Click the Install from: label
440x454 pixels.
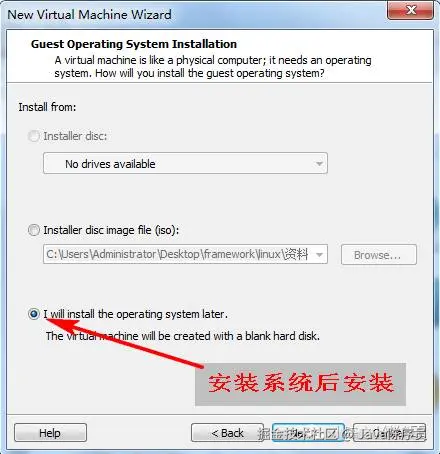47,107
